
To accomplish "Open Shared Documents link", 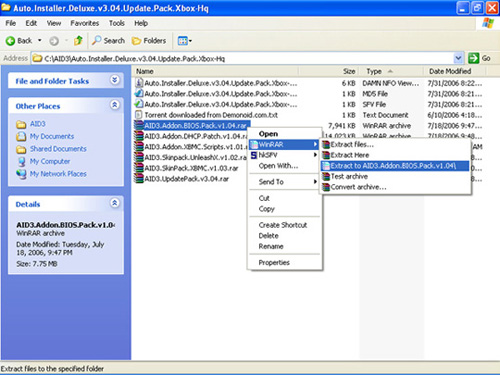I will click(58, 149).
